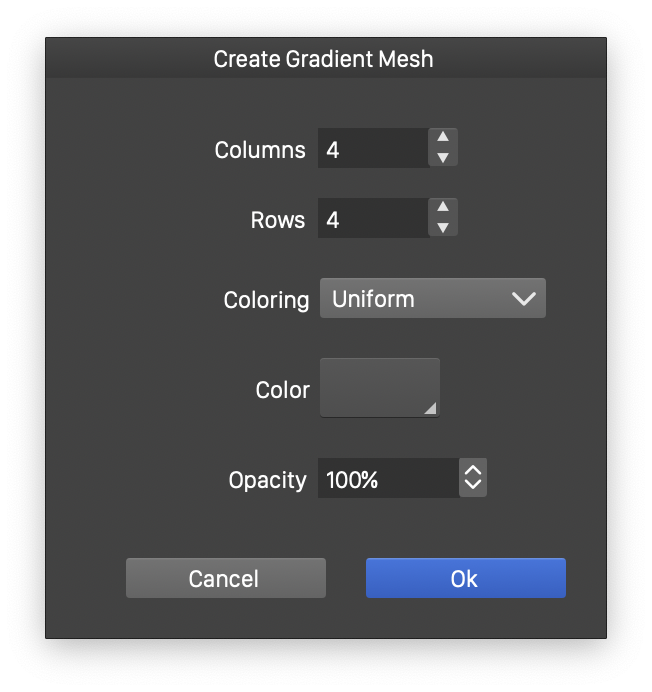Click the Columns decrement down arrow
The width and height of the screenshot is (652, 692).
tap(443, 158)
